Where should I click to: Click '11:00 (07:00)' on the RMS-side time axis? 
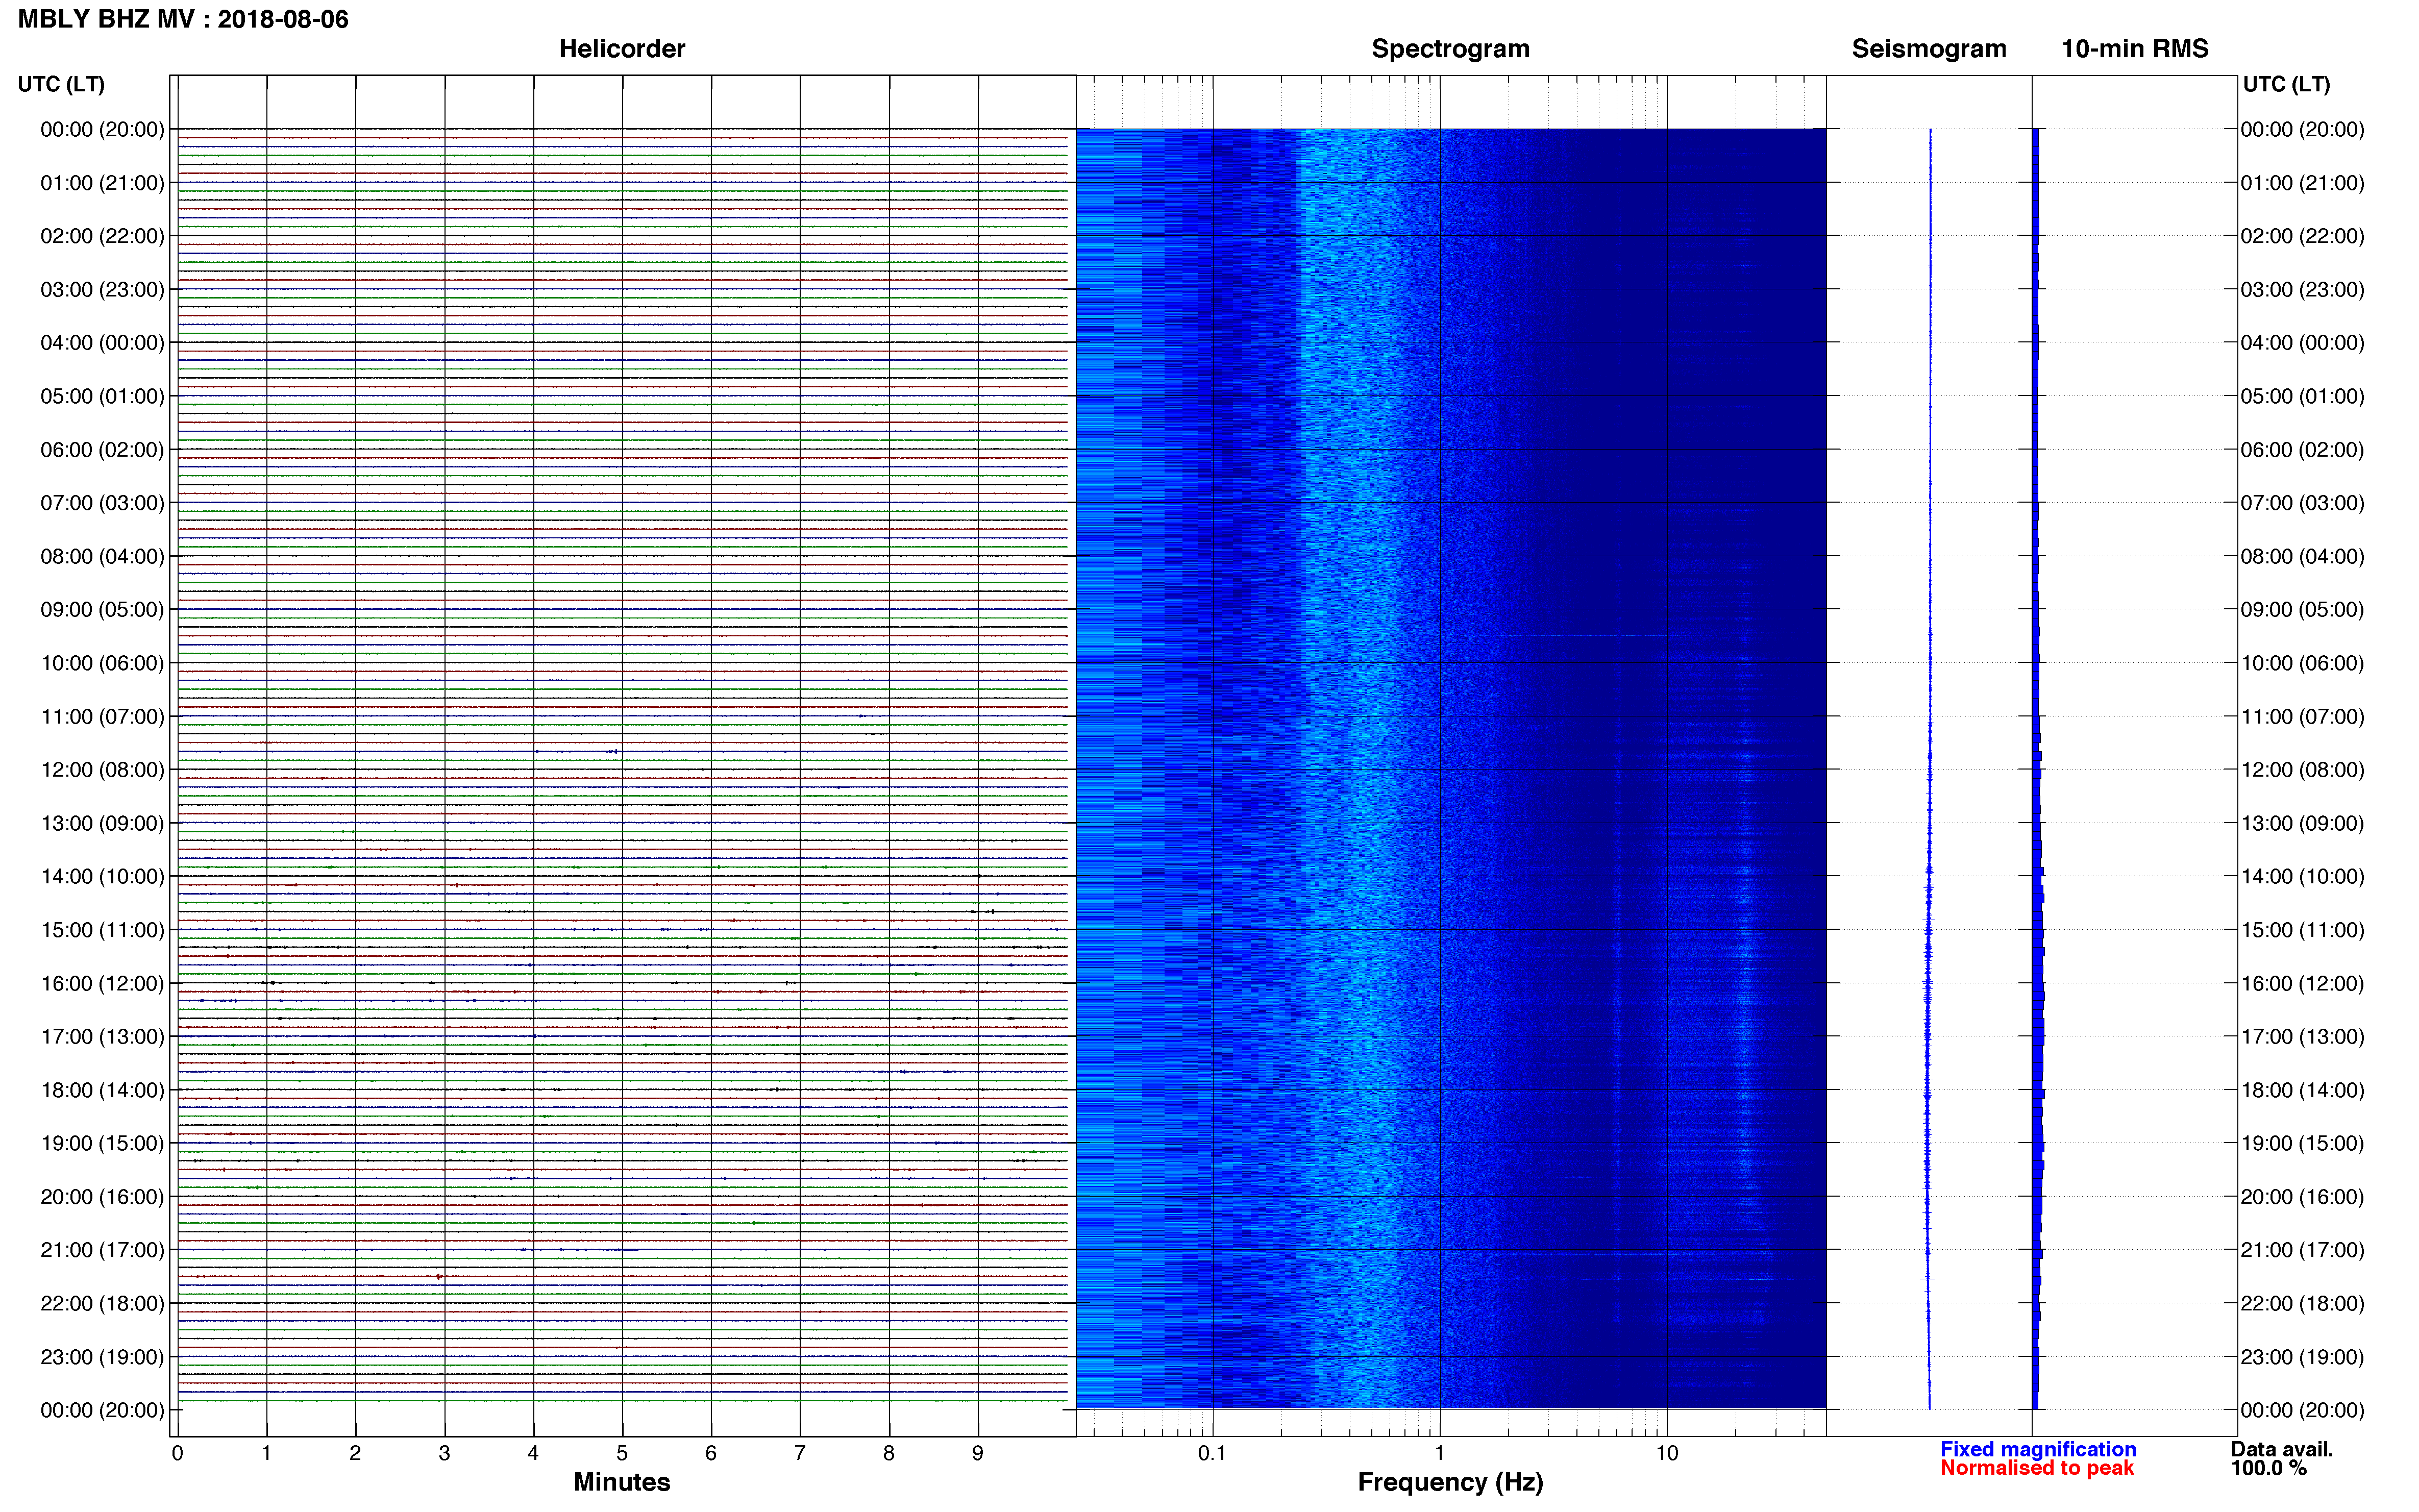(x=2303, y=717)
